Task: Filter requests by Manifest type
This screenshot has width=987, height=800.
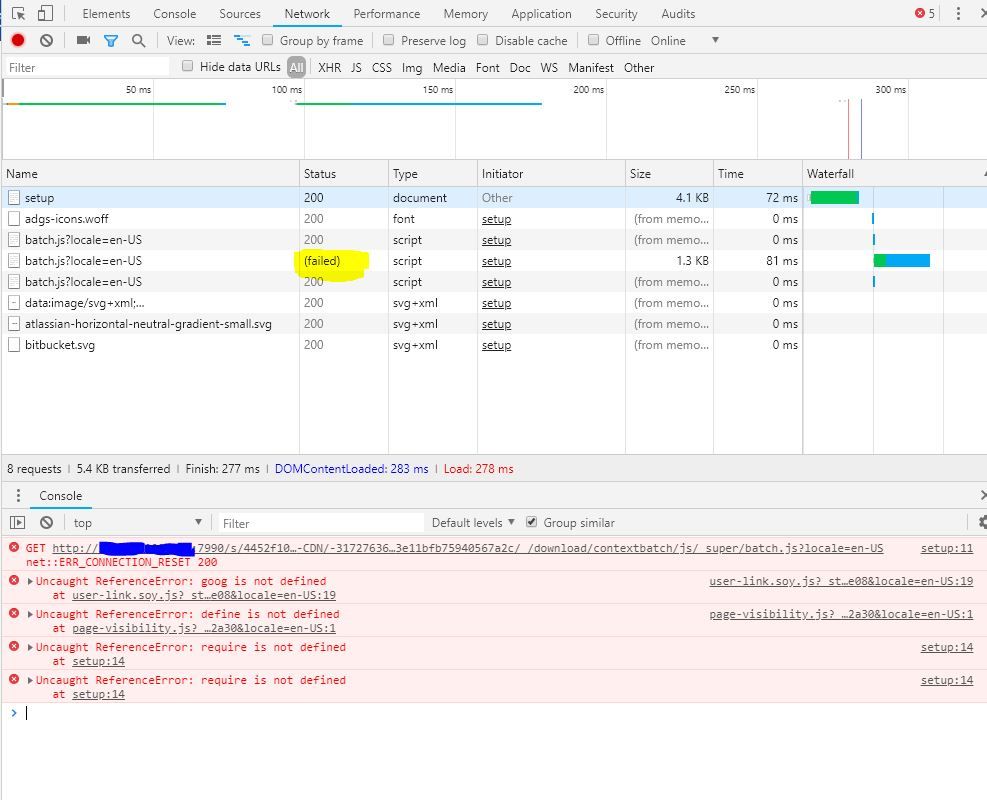Action: [x=590, y=67]
